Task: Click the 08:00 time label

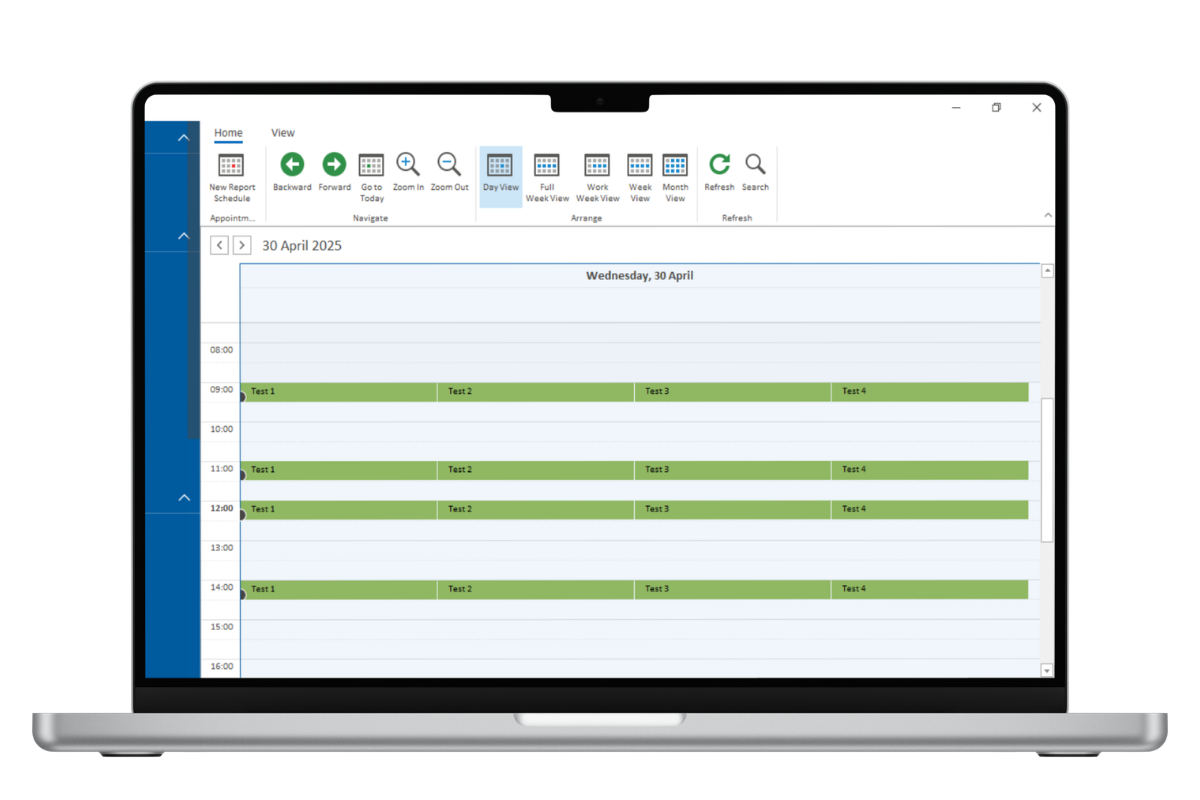Action: [221, 350]
